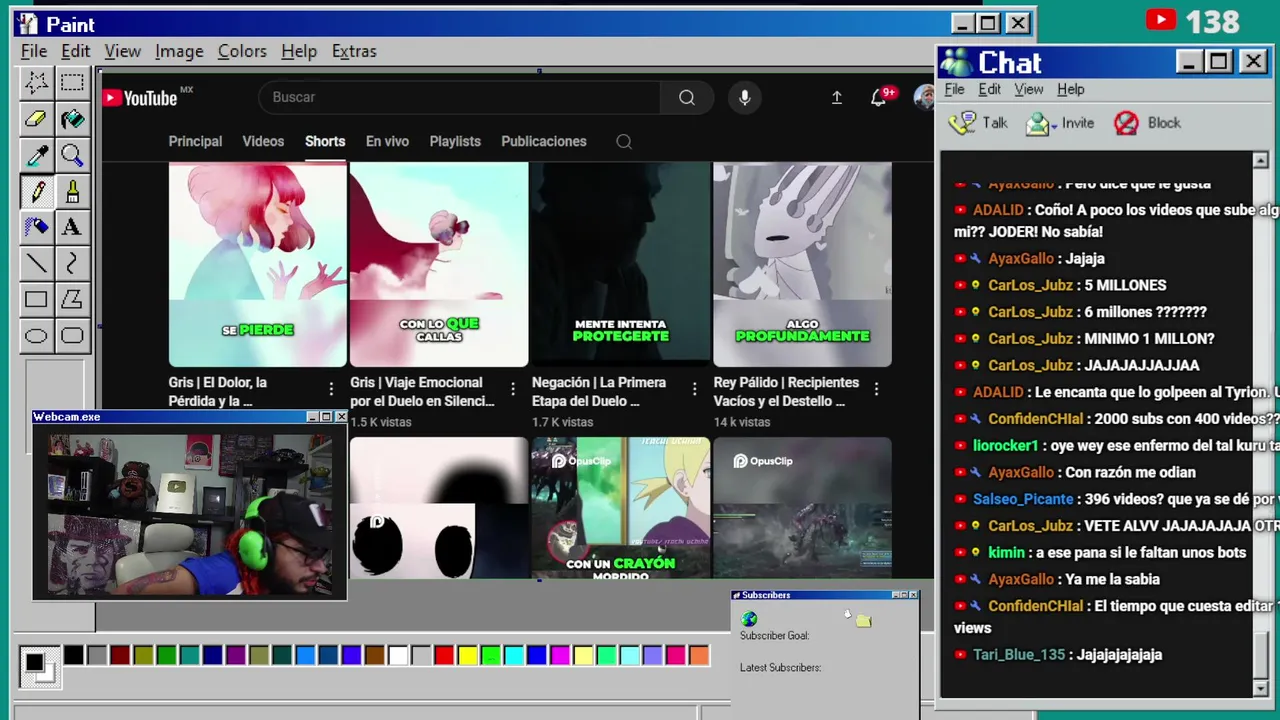Select the Magnifier tool in Paint

pos(72,154)
